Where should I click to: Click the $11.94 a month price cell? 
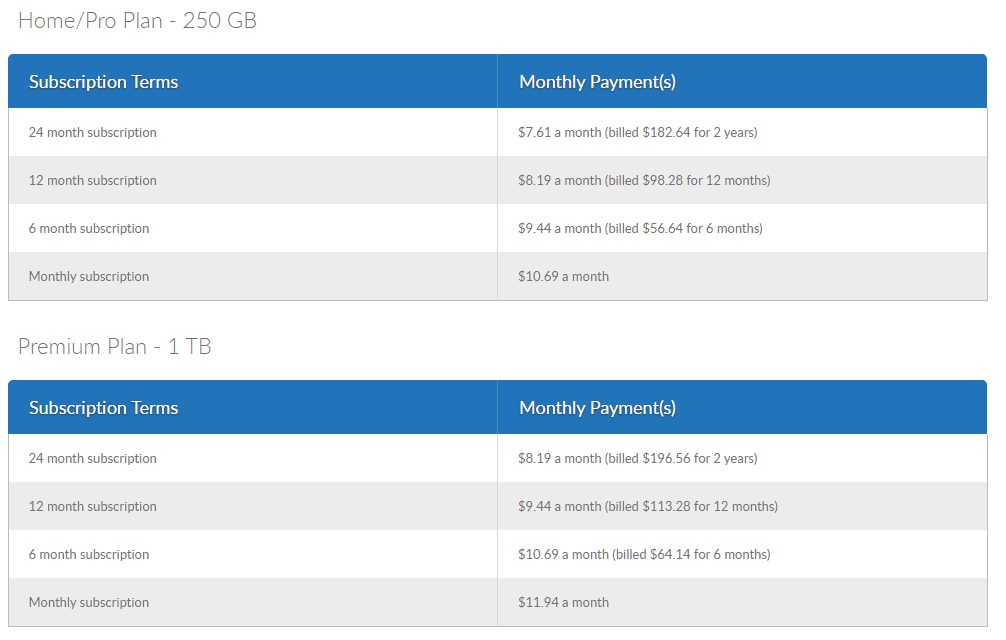click(563, 602)
